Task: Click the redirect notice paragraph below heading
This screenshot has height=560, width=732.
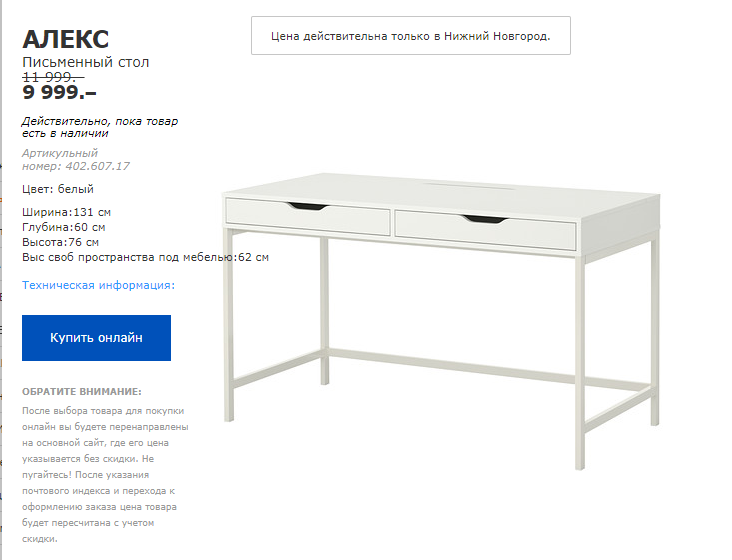Action: (x=105, y=475)
